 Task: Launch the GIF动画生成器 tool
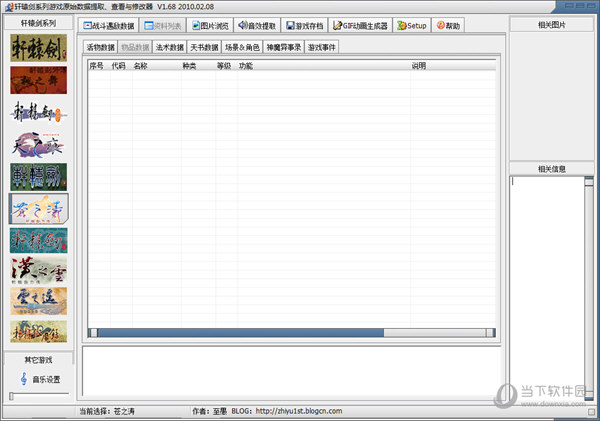click(359, 25)
